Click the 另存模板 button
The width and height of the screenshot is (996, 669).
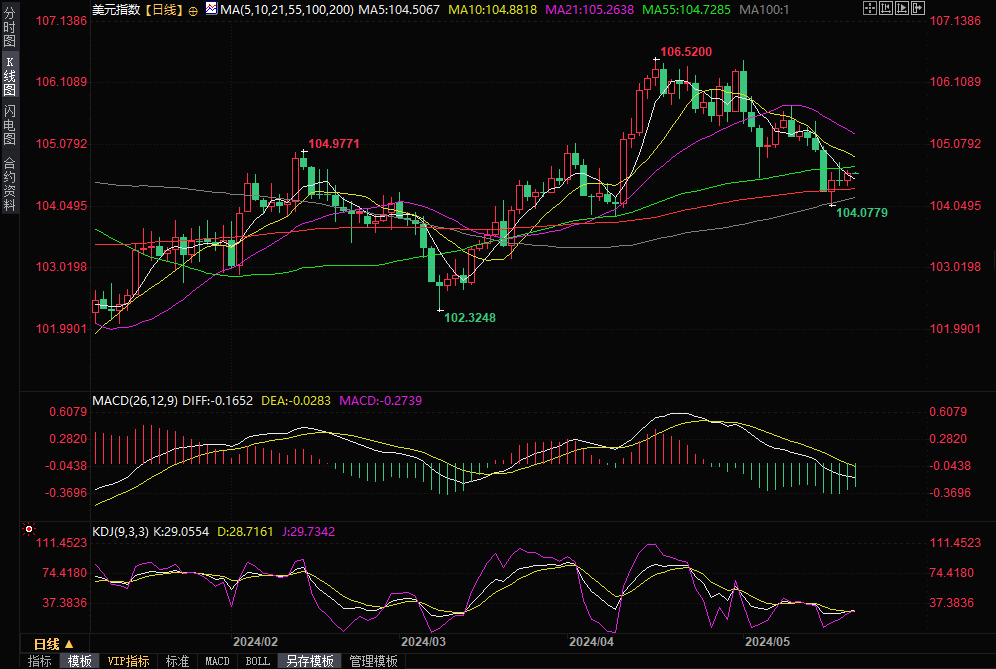pyautogui.click(x=309, y=661)
